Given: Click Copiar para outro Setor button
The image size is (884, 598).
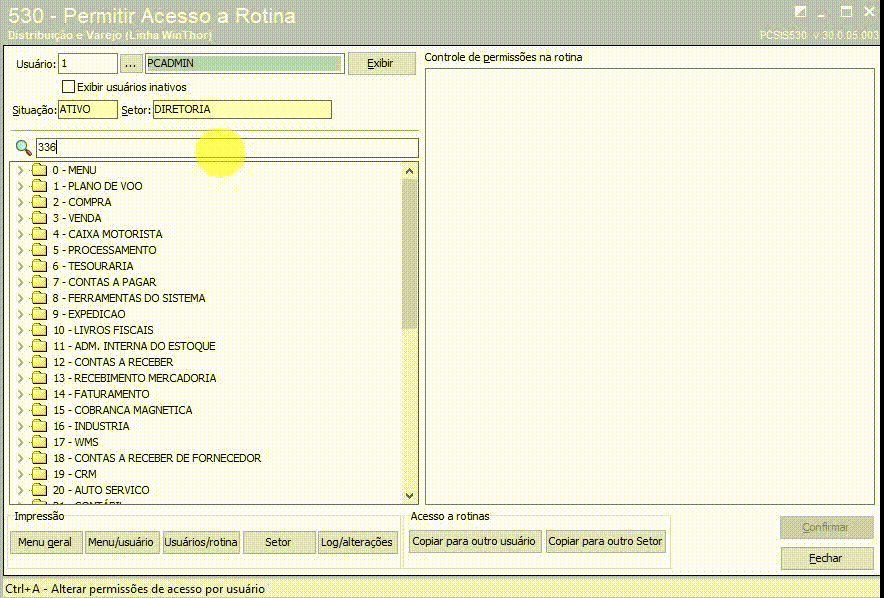Looking at the screenshot, I should (x=605, y=541).
